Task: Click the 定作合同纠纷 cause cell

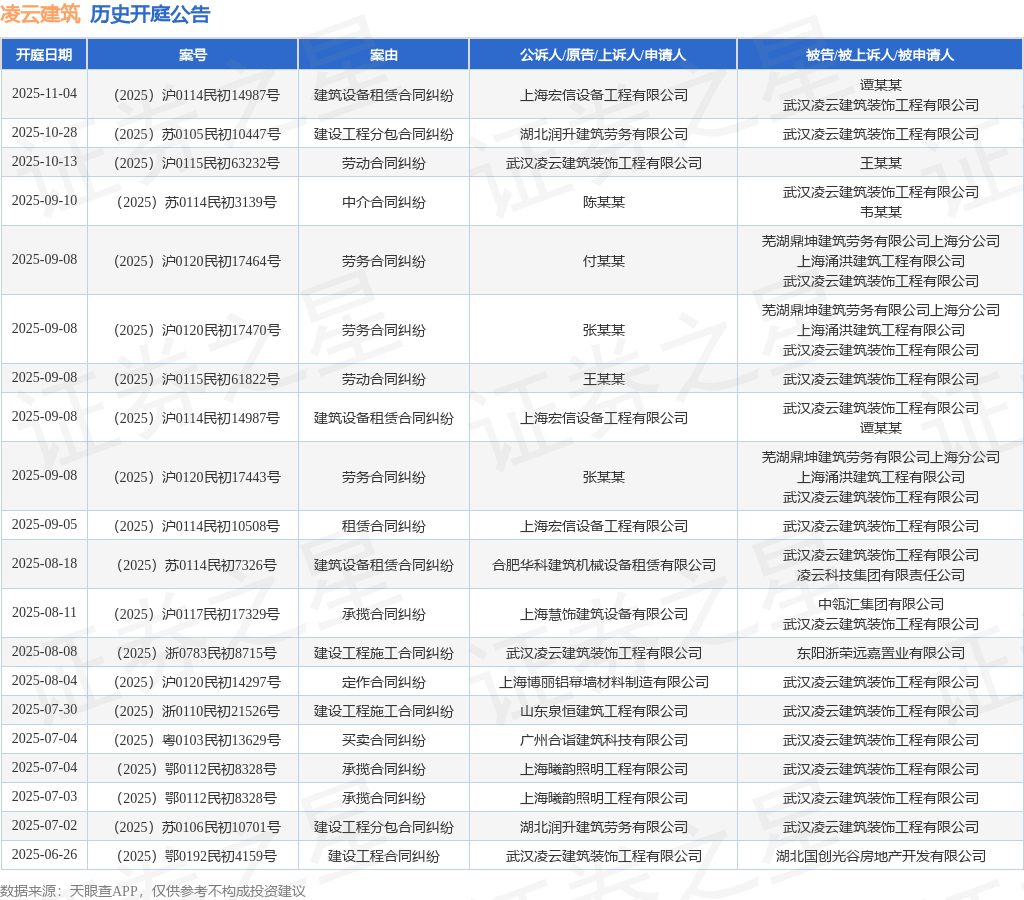Action: [383, 682]
